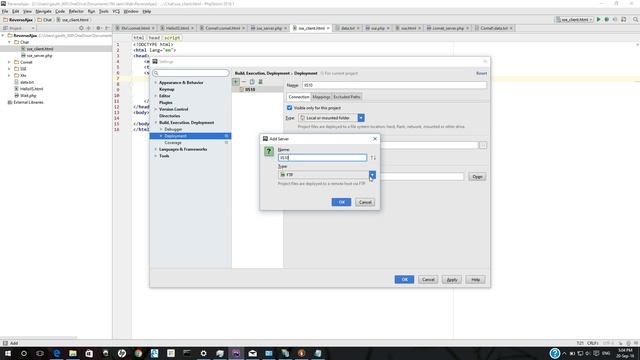Click the Open button in deployment settings
The image size is (640, 360).
point(477,177)
